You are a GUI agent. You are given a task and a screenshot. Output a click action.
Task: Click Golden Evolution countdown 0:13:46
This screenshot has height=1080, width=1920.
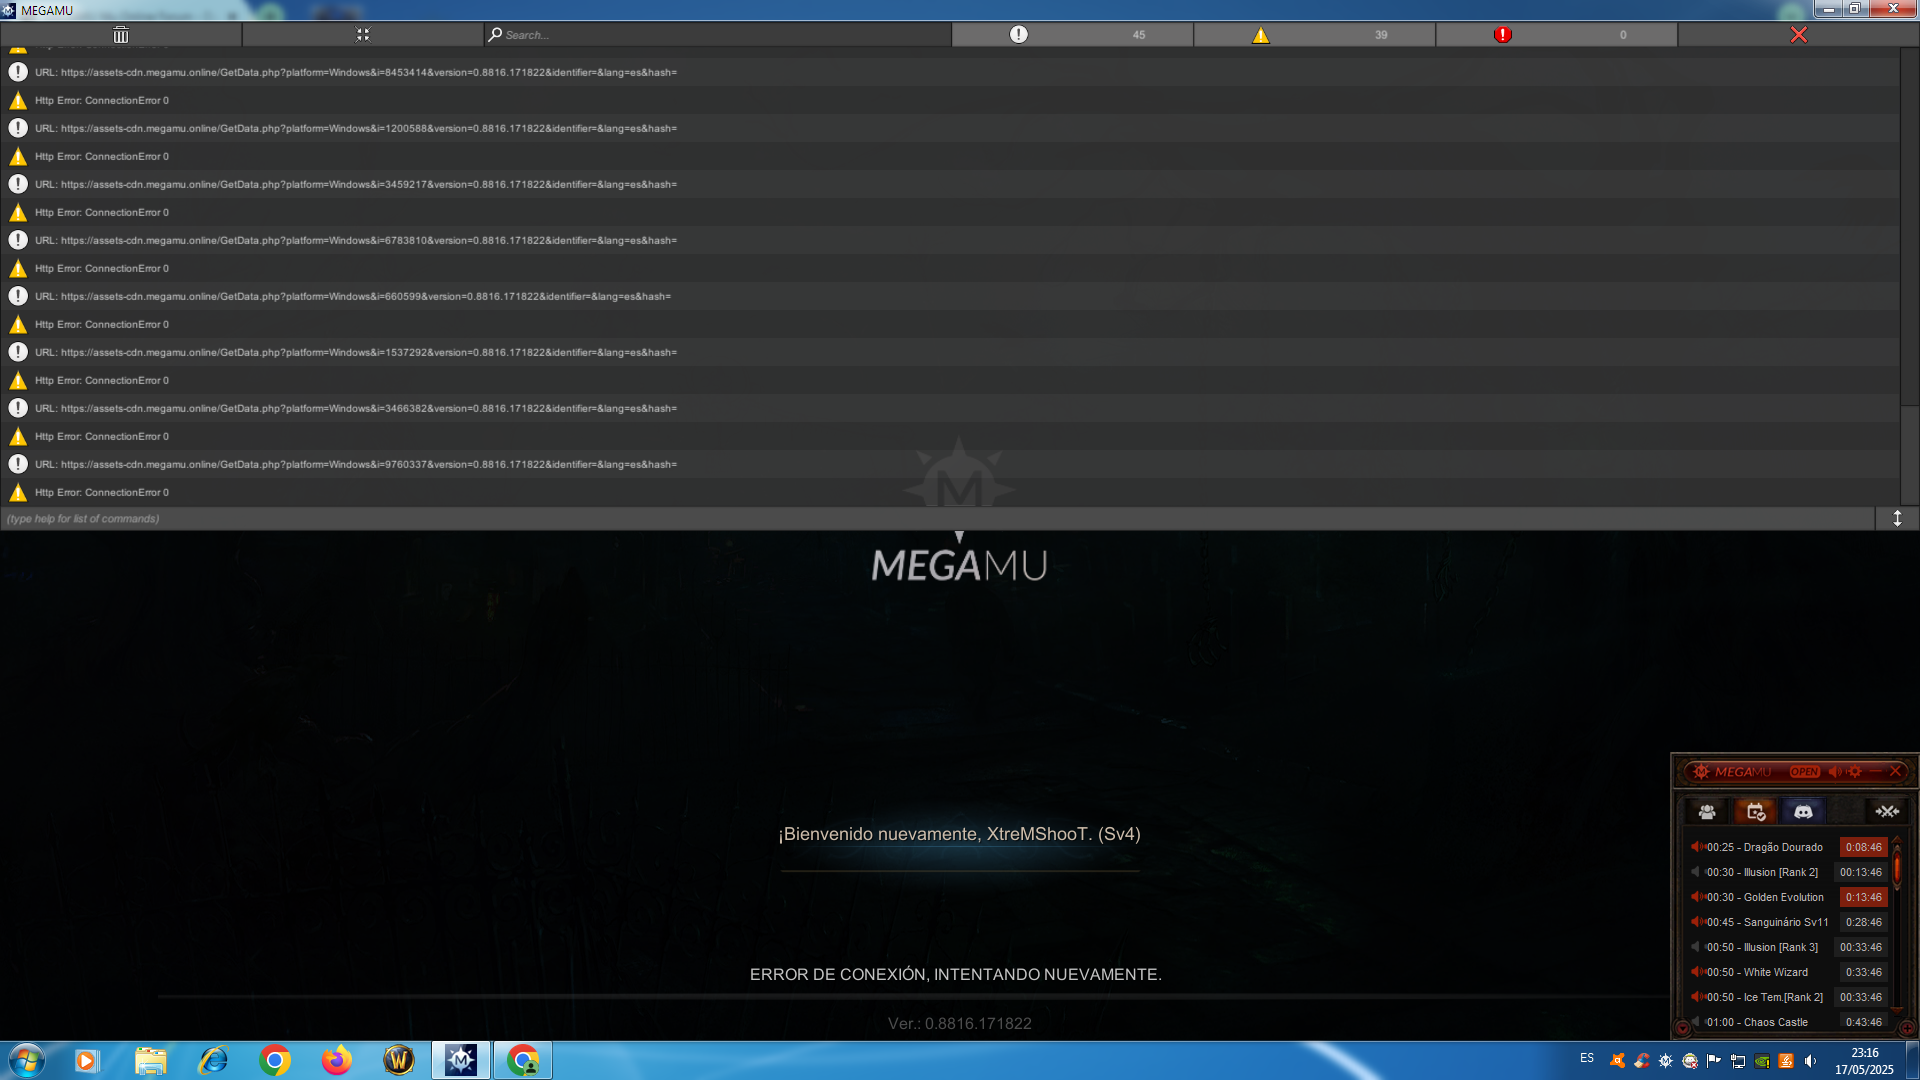pyautogui.click(x=1863, y=897)
